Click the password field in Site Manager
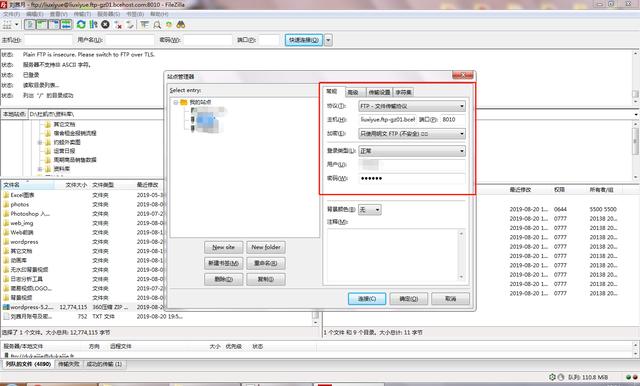 click(412, 178)
